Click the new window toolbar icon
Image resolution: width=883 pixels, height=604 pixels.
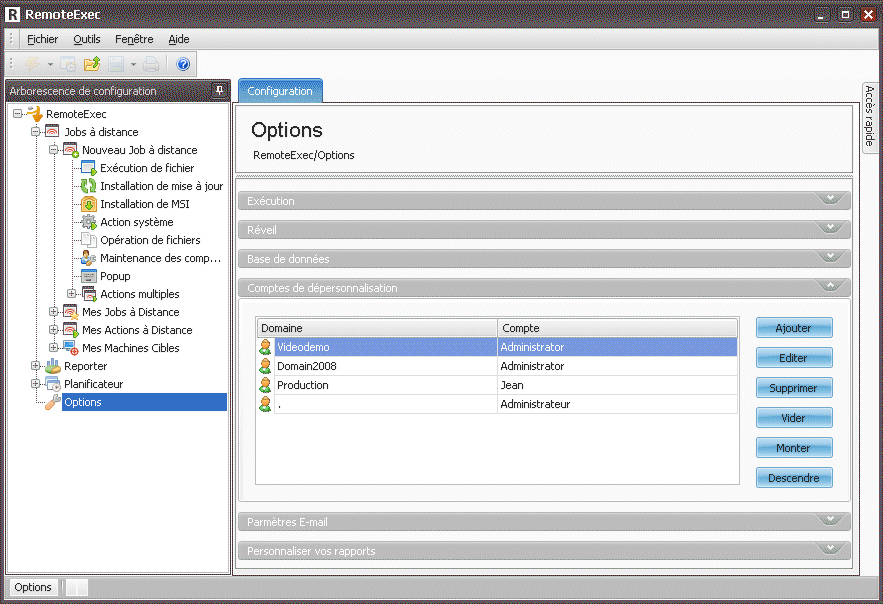pyautogui.click(x=68, y=64)
